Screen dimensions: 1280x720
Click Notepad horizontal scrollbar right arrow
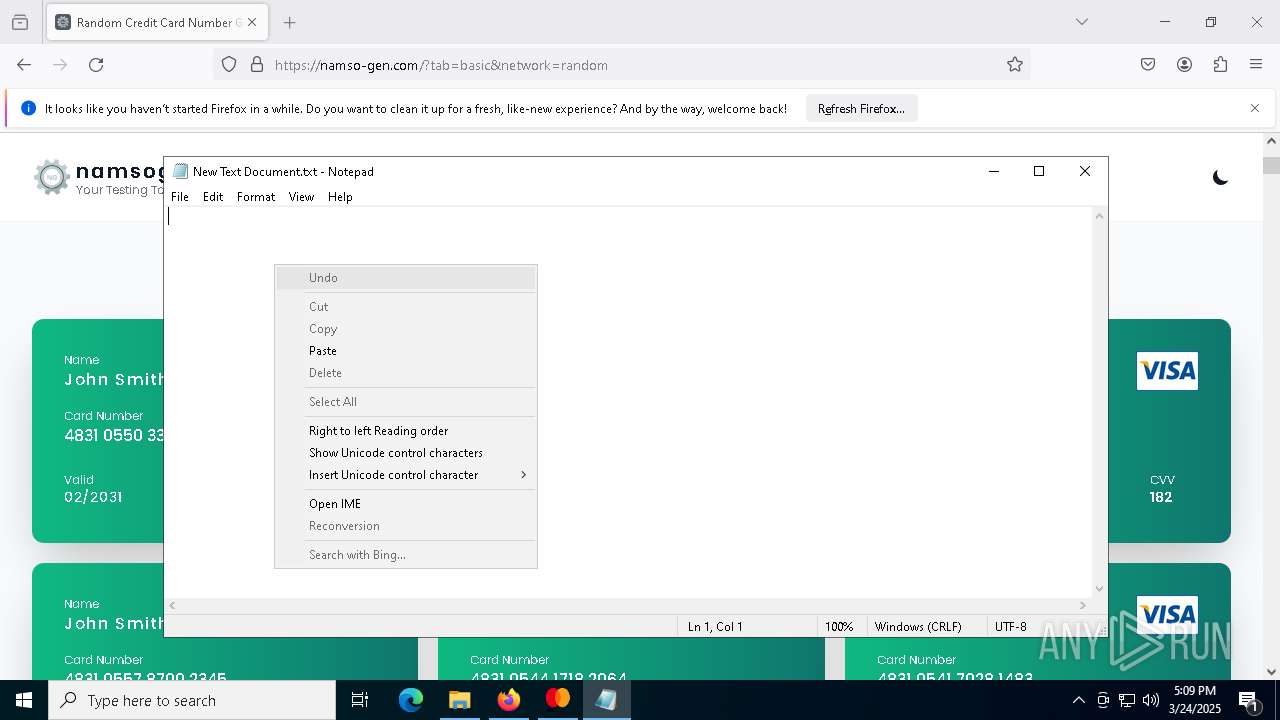(x=1082, y=605)
